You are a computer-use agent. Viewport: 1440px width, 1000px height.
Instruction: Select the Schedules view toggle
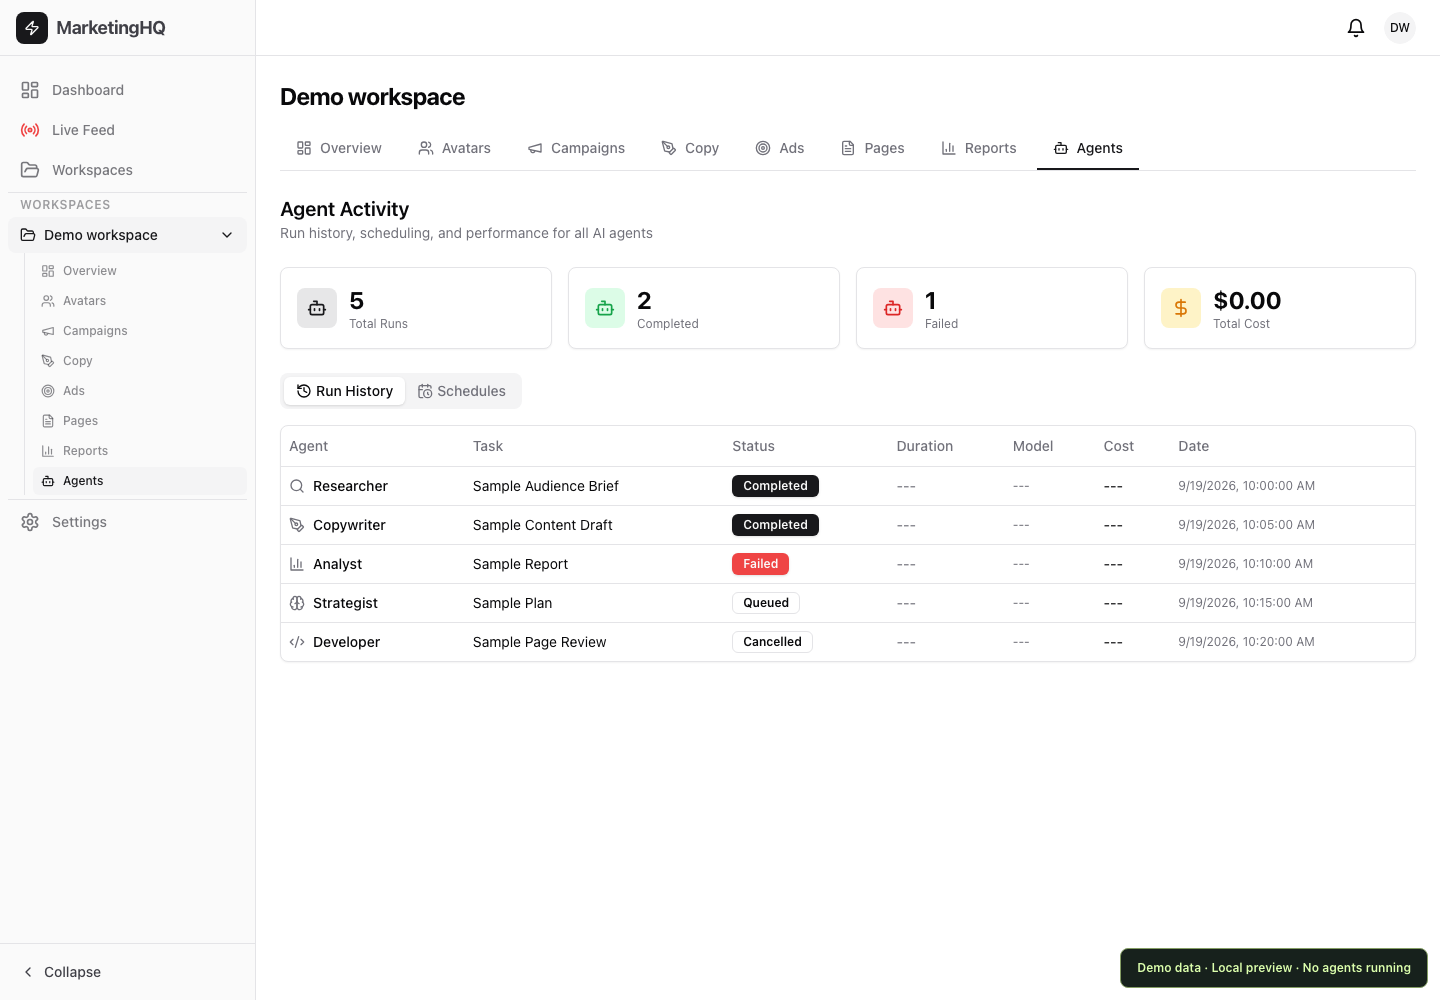coord(462,391)
